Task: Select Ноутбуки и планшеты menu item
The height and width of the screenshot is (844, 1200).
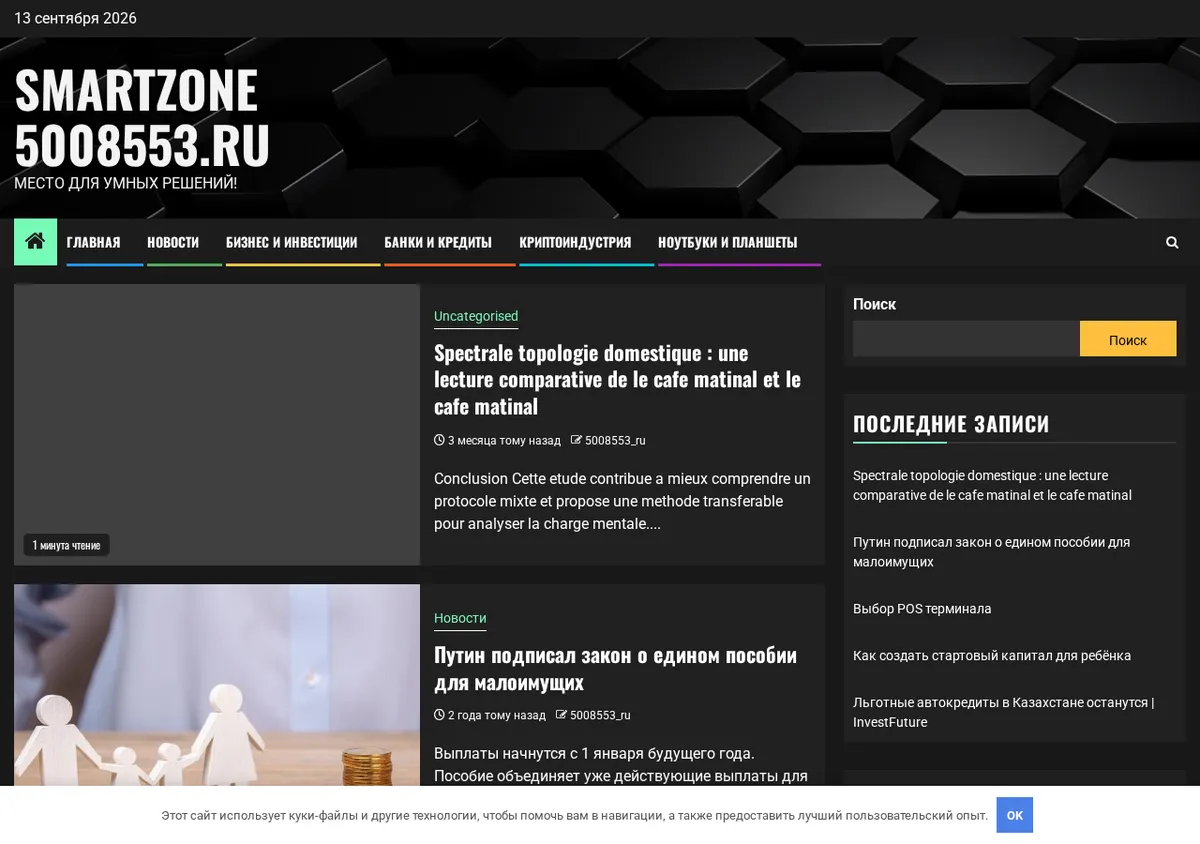Action: (727, 242)
